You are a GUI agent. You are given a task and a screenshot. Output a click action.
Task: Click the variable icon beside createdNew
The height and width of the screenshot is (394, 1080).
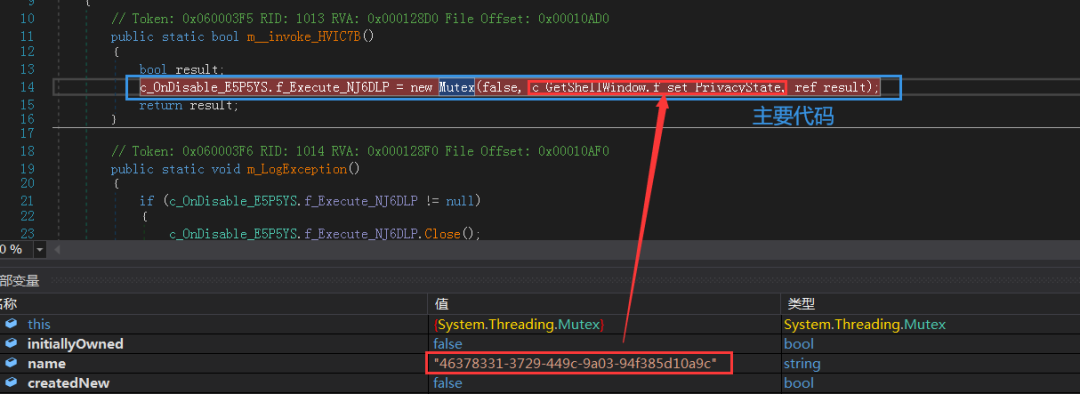[x=10, y=383]
